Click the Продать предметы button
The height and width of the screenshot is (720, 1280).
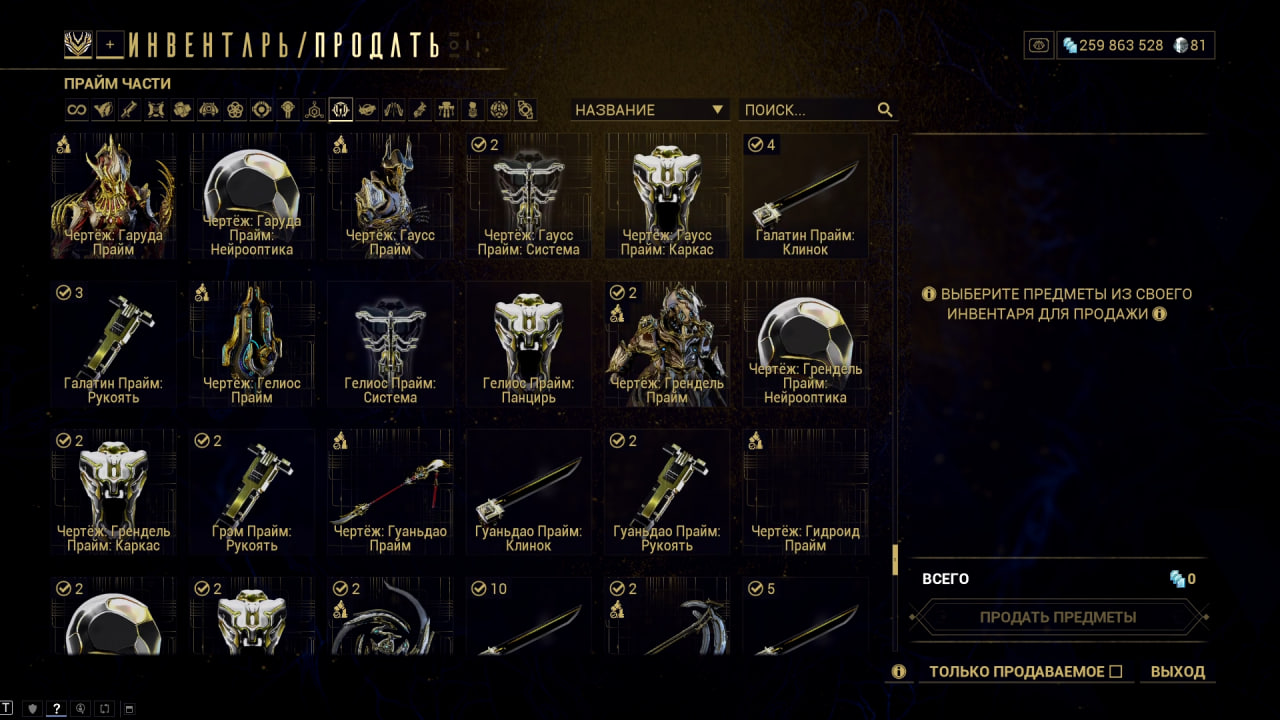1058,617
